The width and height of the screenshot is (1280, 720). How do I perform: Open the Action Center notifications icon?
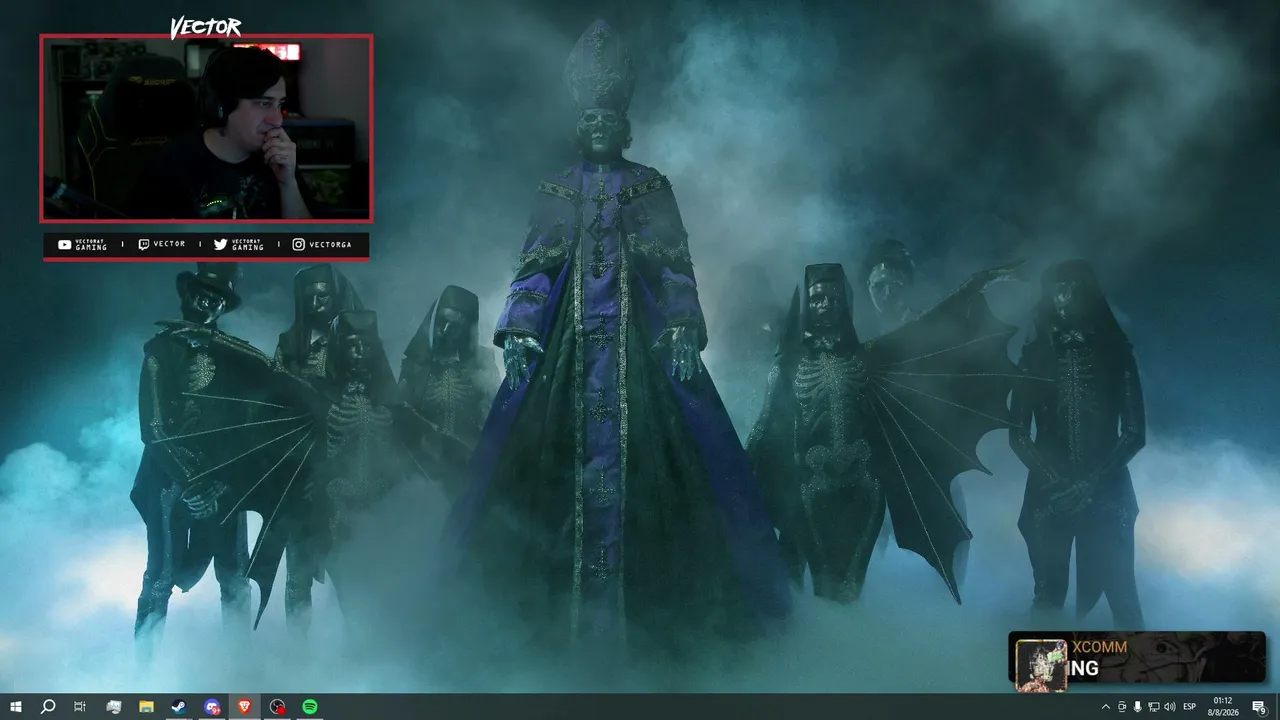point(1259,707)
